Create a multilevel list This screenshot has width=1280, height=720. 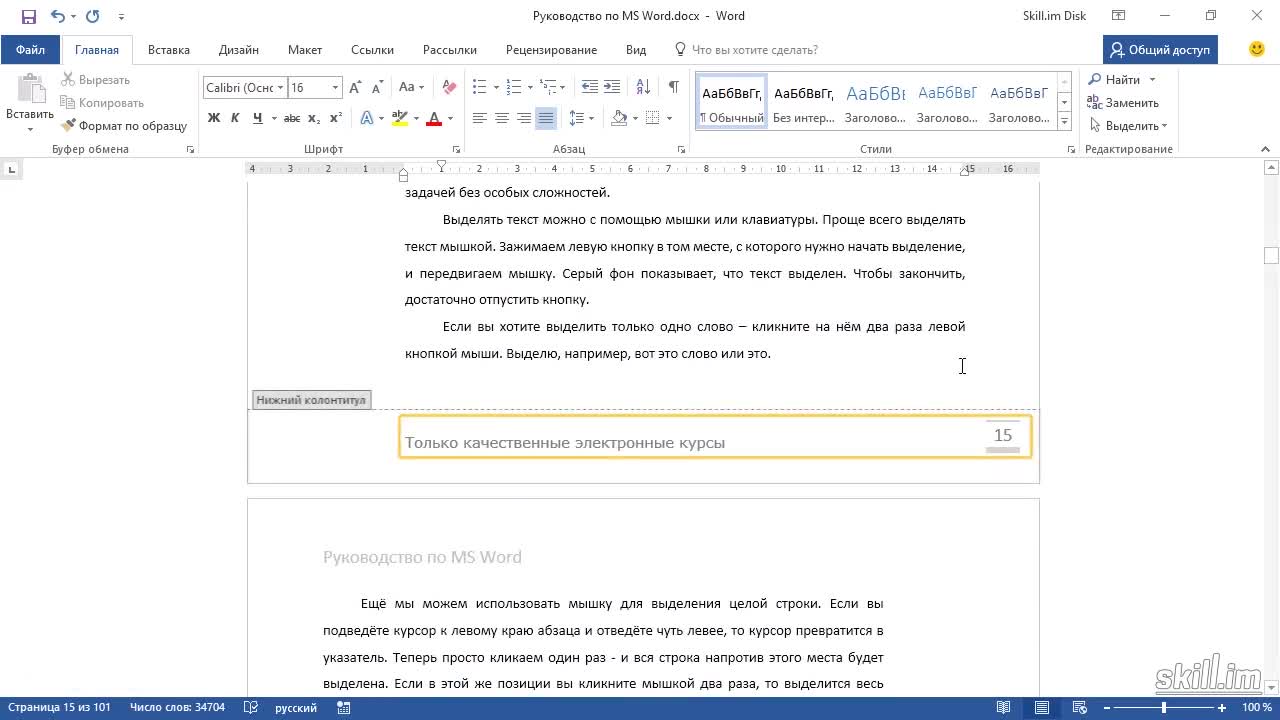(549, 88)
